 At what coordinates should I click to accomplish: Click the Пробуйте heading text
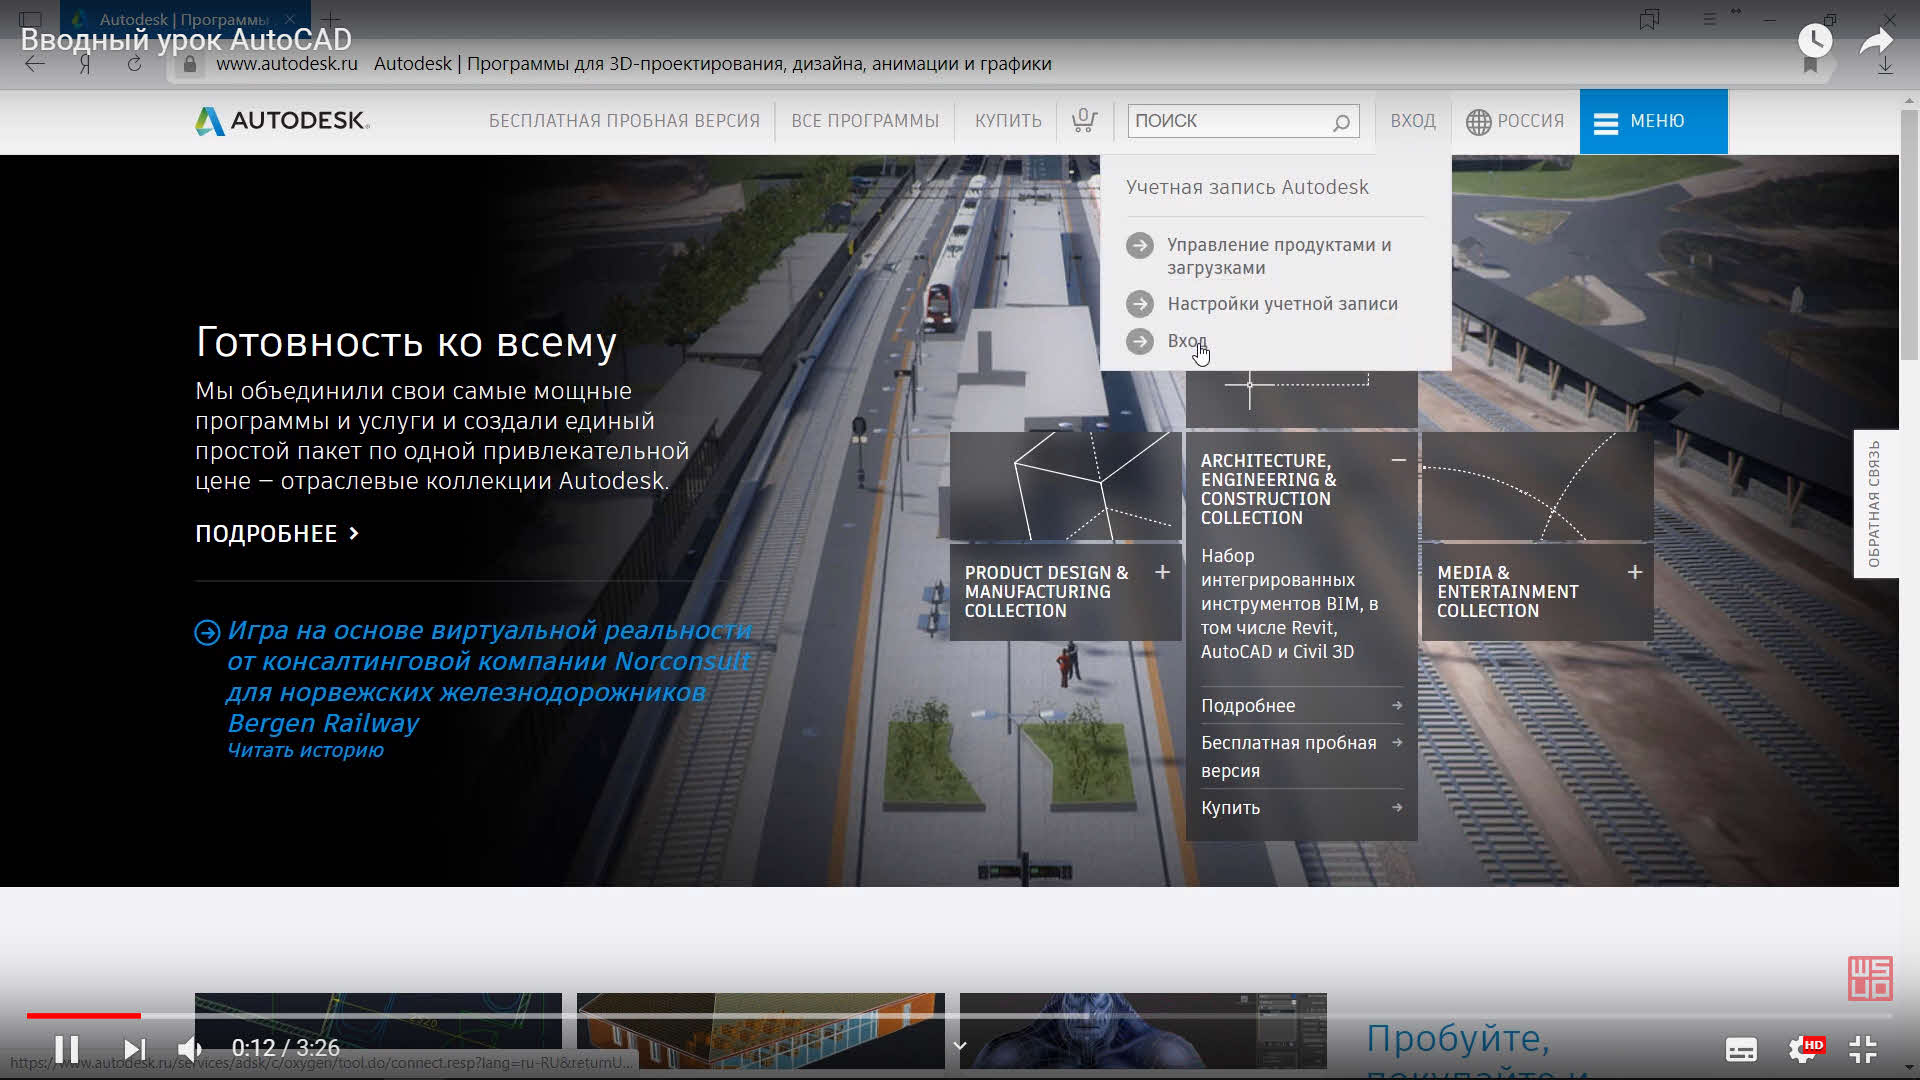tap(1457, 1039)
